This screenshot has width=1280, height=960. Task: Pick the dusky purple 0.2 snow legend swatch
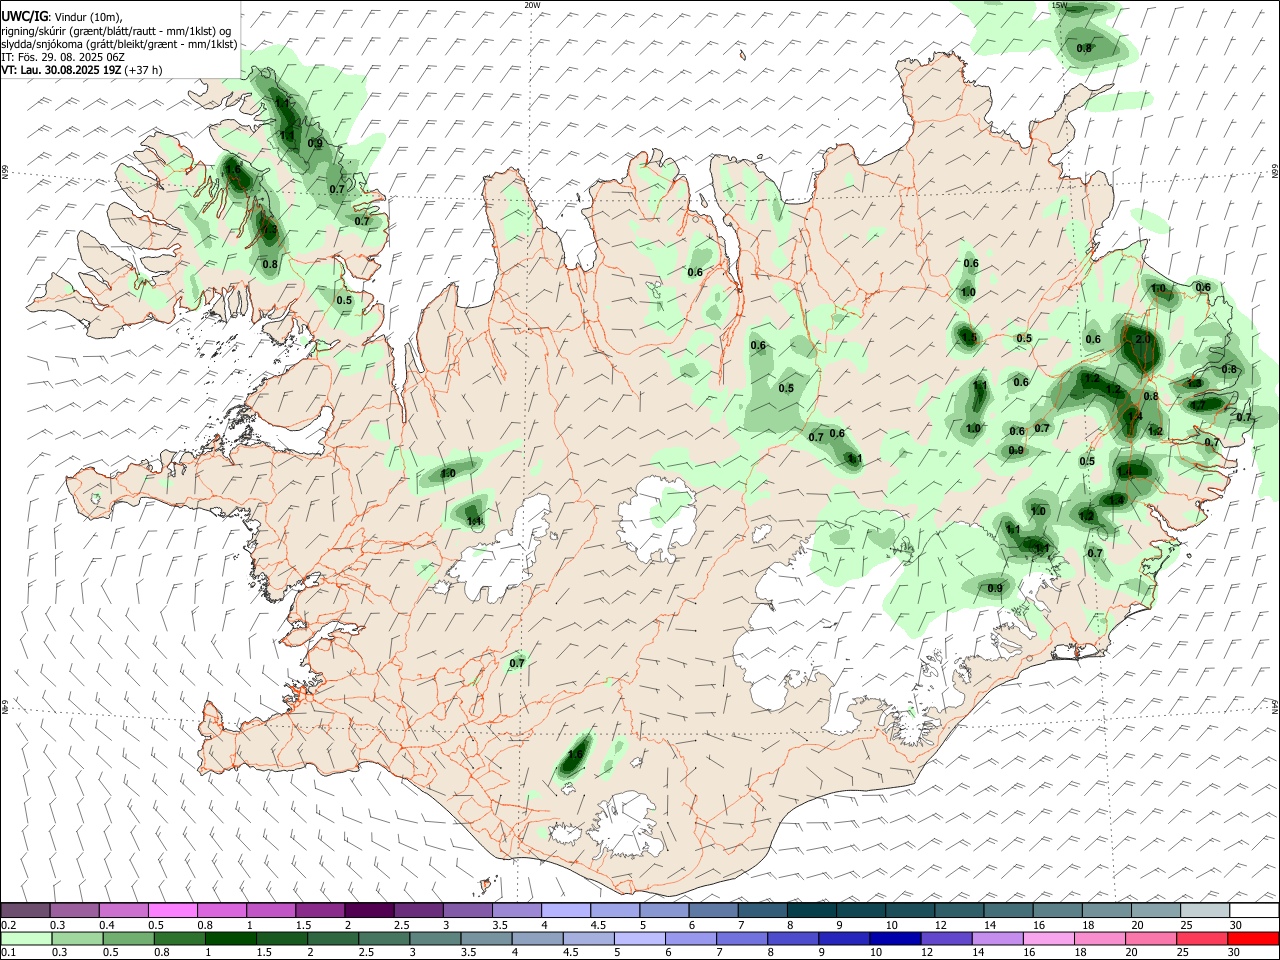(x=25, y=910)
